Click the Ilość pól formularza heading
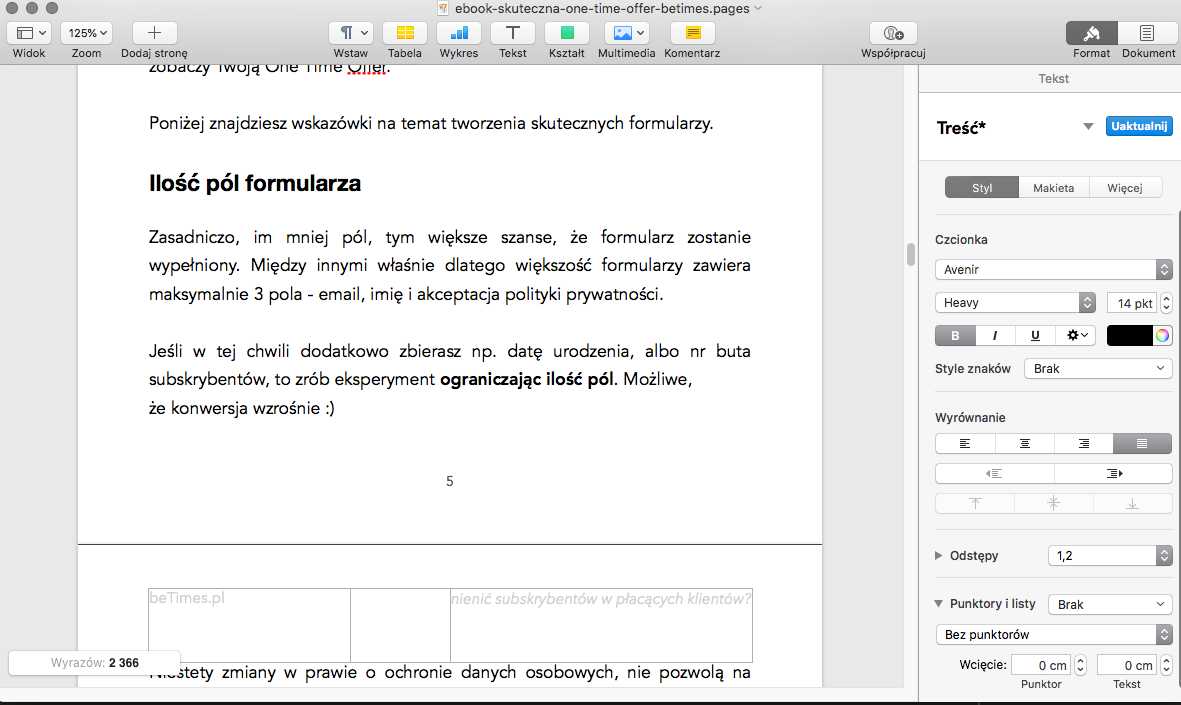Screen dimensions: 1181x705 pyautogui.click(x=255, y=183)
